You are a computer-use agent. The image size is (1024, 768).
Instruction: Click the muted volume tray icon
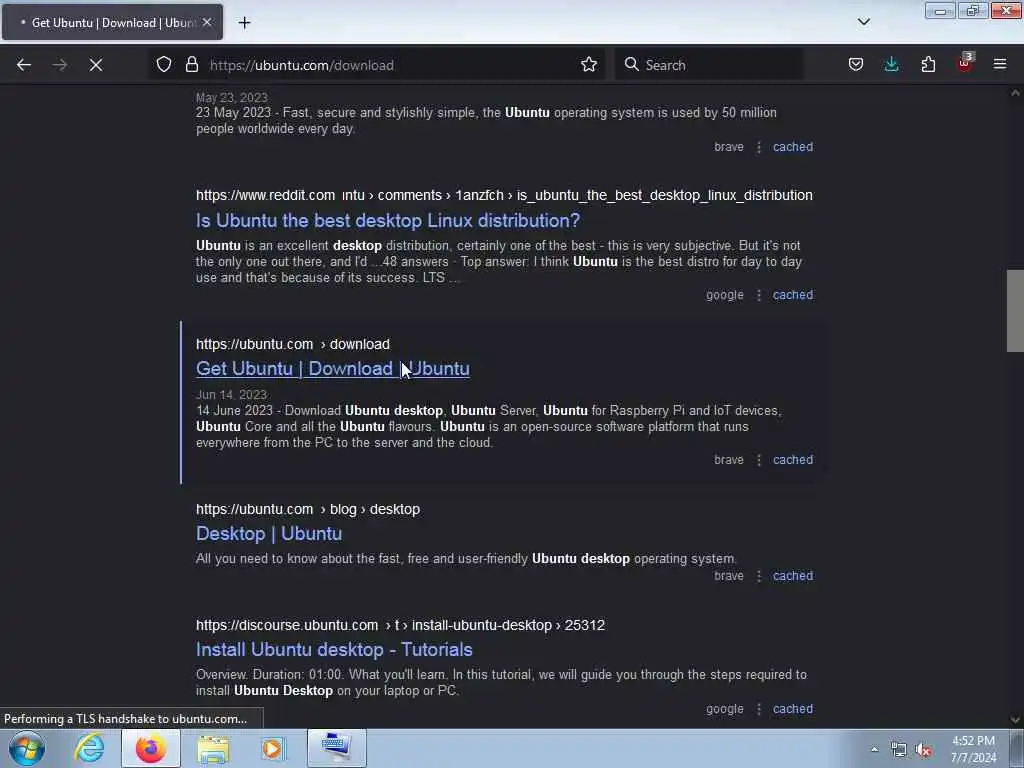[923, 750]
